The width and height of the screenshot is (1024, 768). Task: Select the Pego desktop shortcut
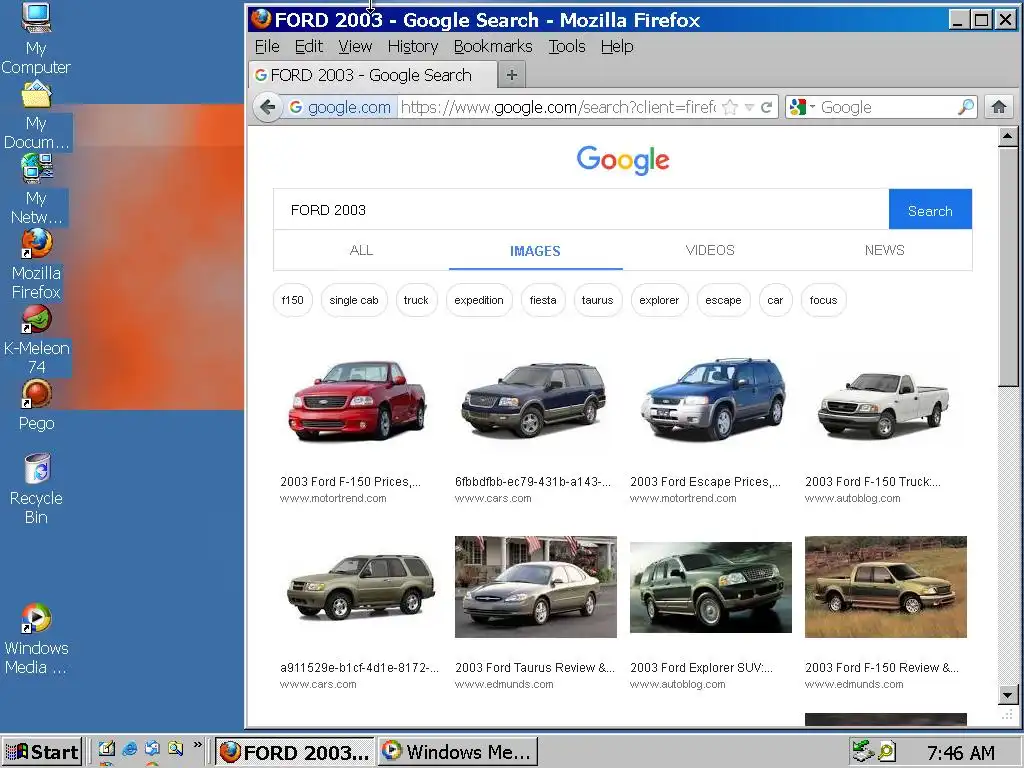pos(36,406)
